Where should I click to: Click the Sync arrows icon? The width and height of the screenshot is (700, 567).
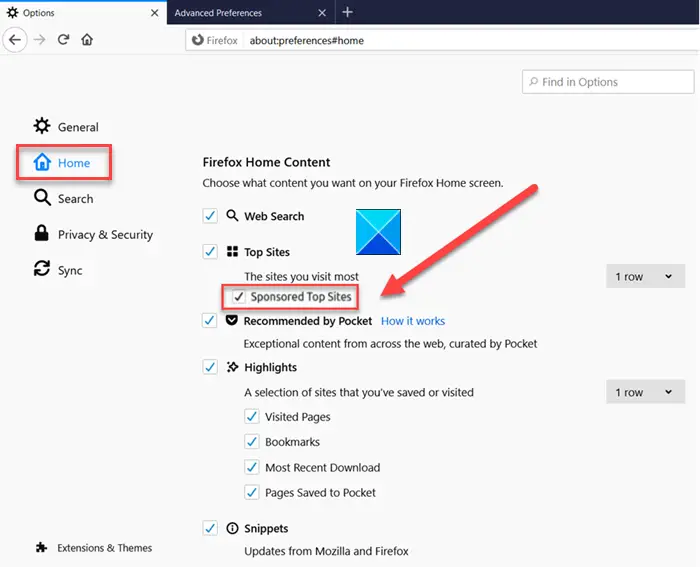(42, 269)
